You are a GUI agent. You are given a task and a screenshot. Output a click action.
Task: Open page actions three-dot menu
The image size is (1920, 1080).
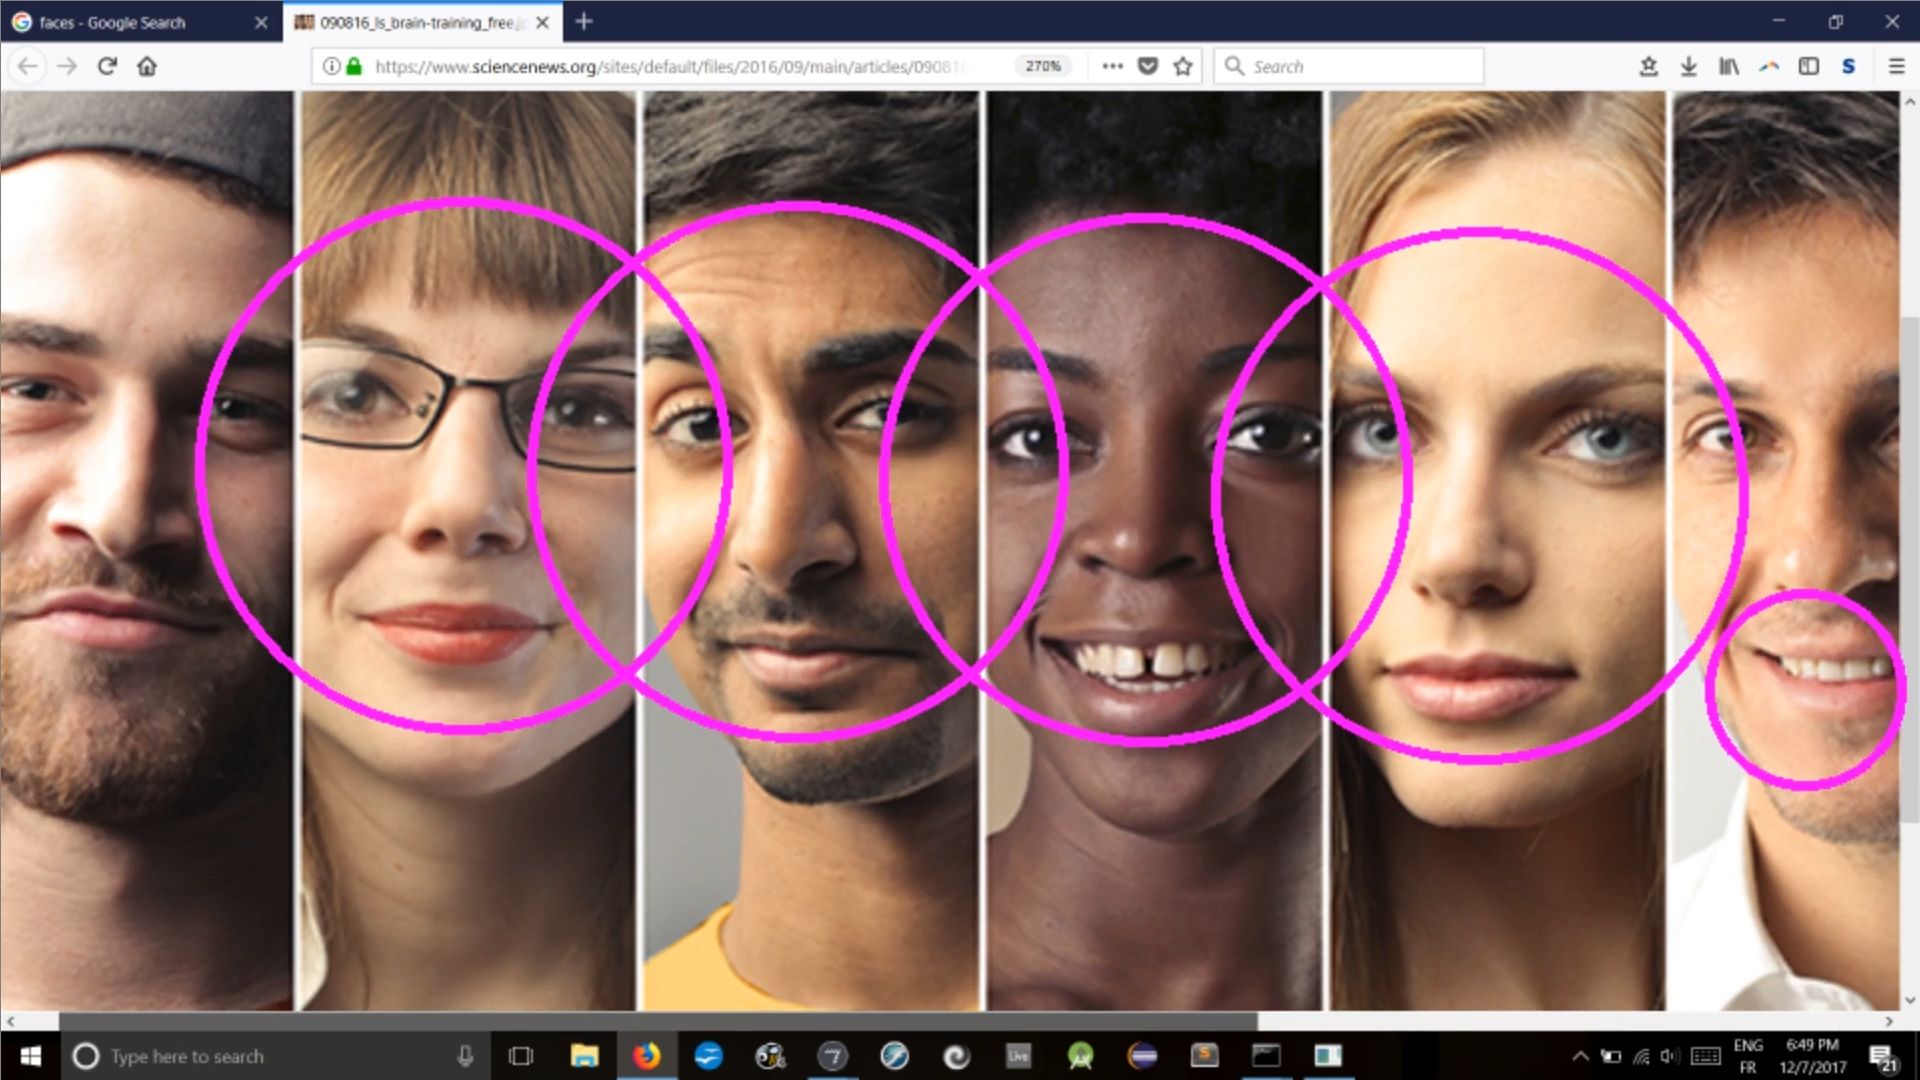point(1112,66)
